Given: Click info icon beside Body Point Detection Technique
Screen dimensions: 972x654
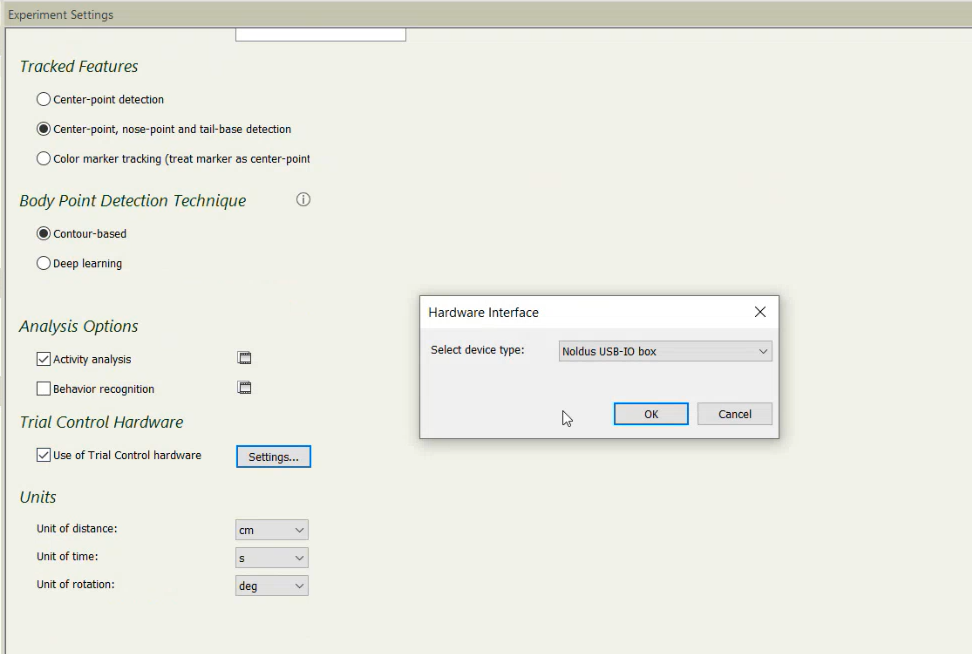Looking at the screenshot, I should click(303, 200).
